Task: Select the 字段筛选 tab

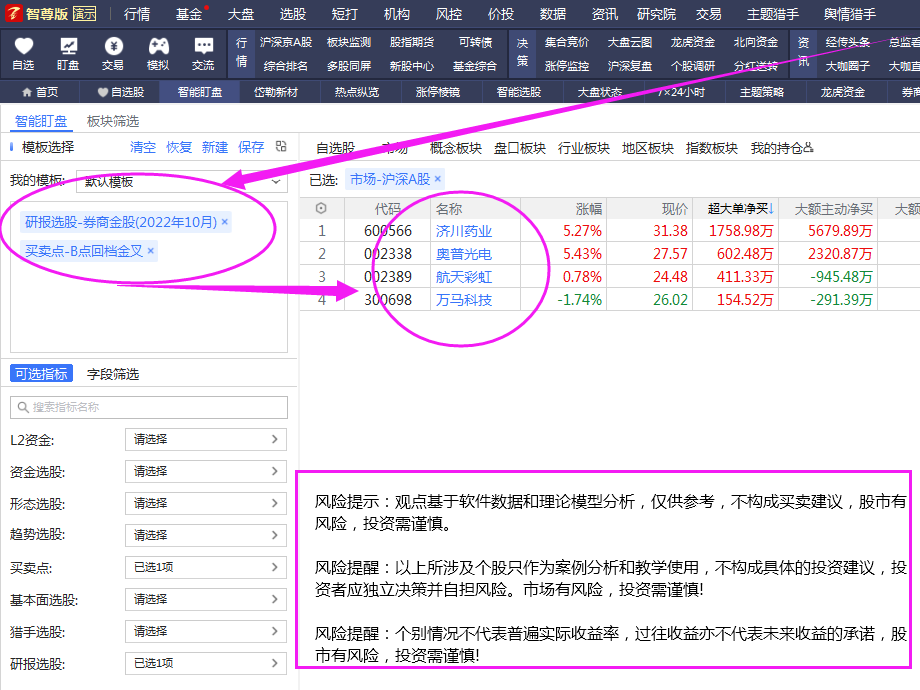Action: [x=113, y=374]
